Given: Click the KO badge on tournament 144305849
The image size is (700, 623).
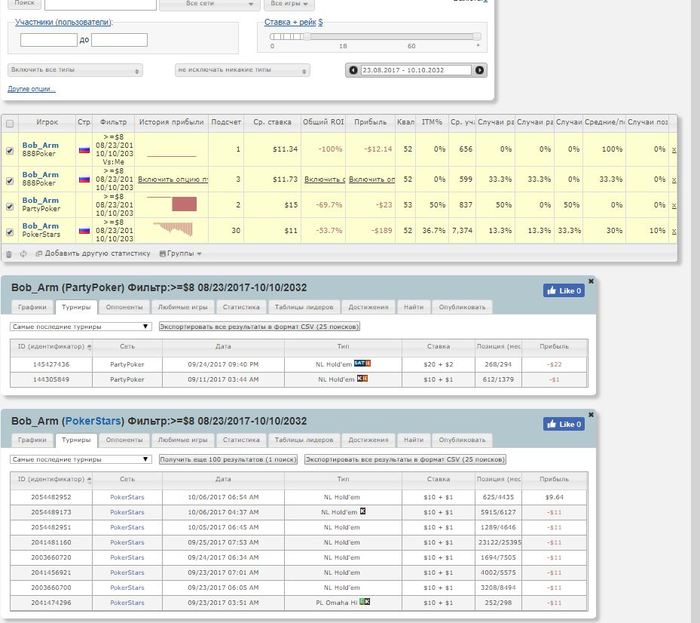Looking at the screenshot, I should coord(362,378).
